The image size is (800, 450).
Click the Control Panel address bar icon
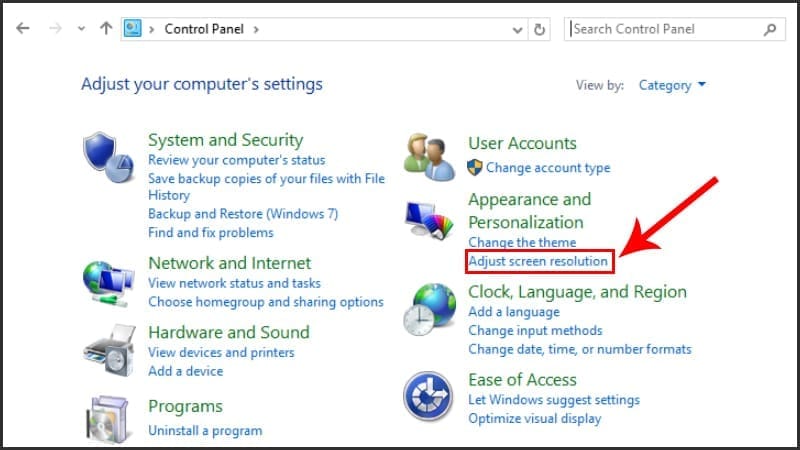pyautogui.click(x=133, y=28)
